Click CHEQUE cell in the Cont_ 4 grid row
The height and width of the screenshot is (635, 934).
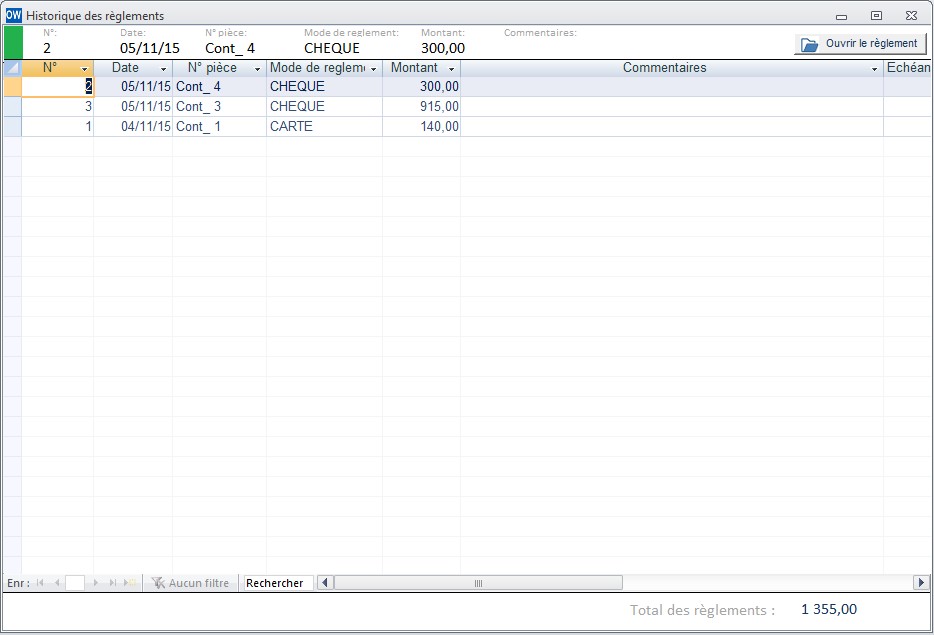coord(325,86)
